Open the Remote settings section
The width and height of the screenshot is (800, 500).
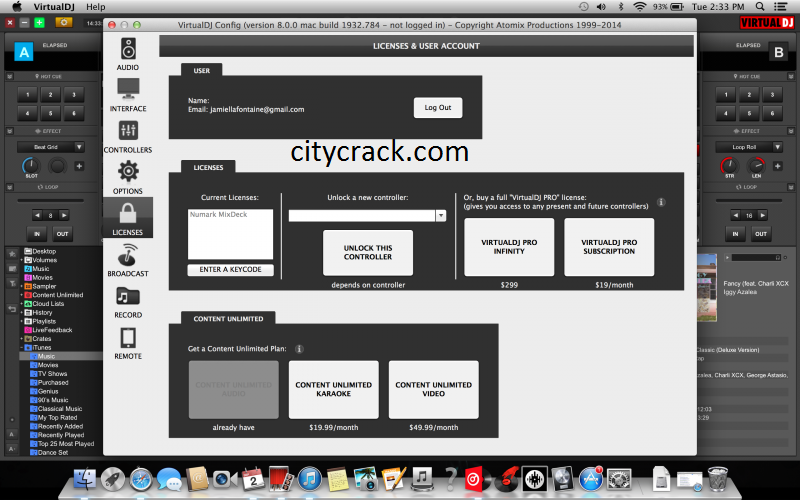[x=128, y=343]
